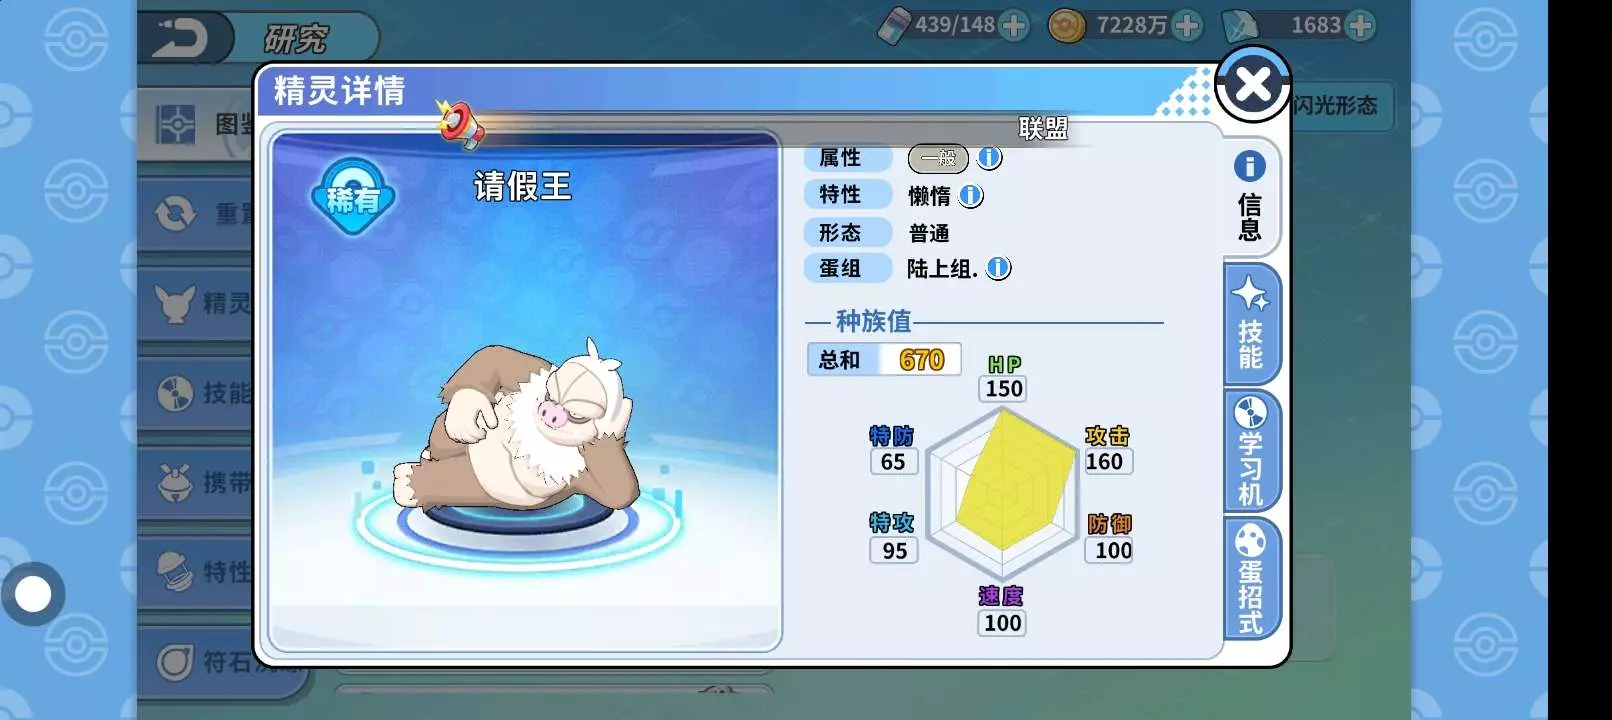Screen dimensions: 1612x720
Task: Select the 蛋招式 side tab
Action: pyautogui.click(x=1251, y=579)
